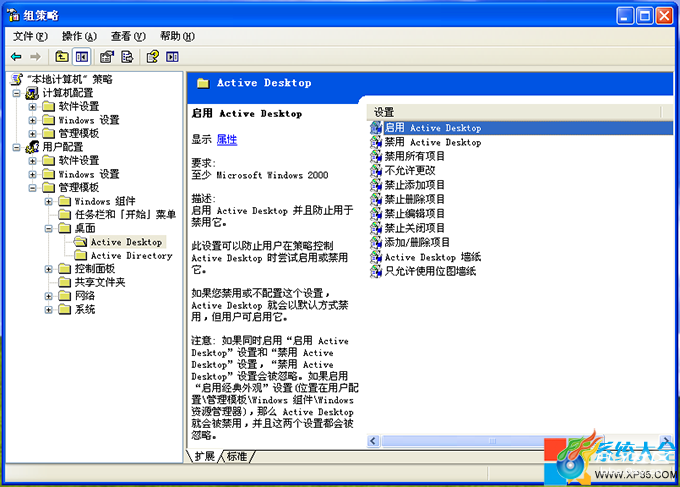Image resolution: width=680 pixels, height=487 pixels.
Task: Click the 禁止编辑项目 setting icon
Action: [x=376, y=213]
